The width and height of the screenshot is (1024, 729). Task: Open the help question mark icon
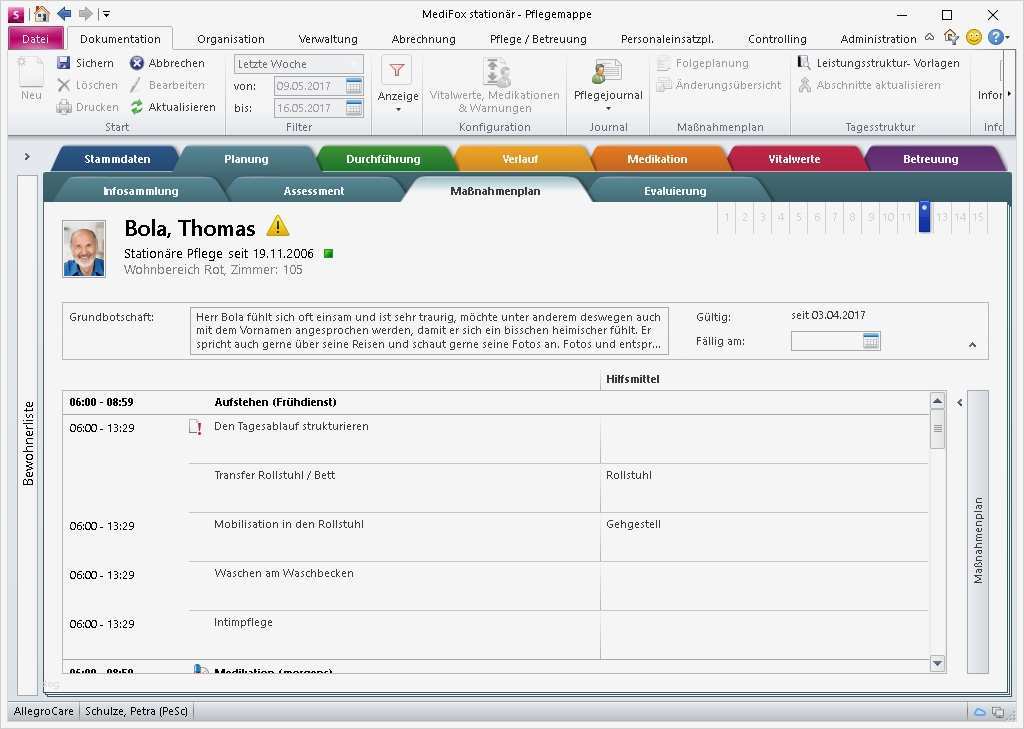click(x=995, y=38)
